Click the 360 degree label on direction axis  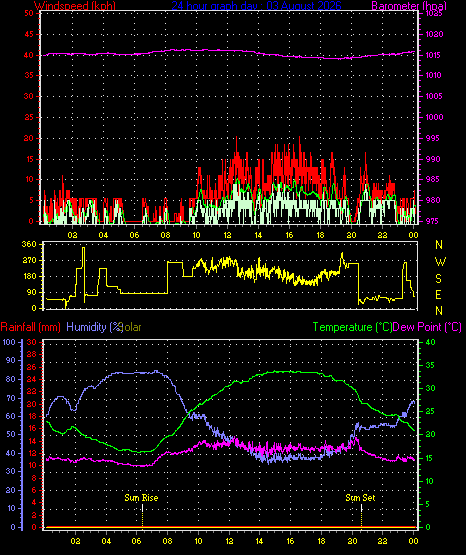[29, 244]
